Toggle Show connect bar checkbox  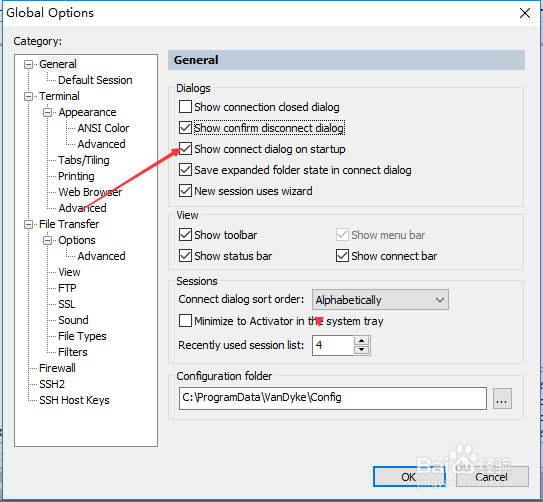point(342,256)
